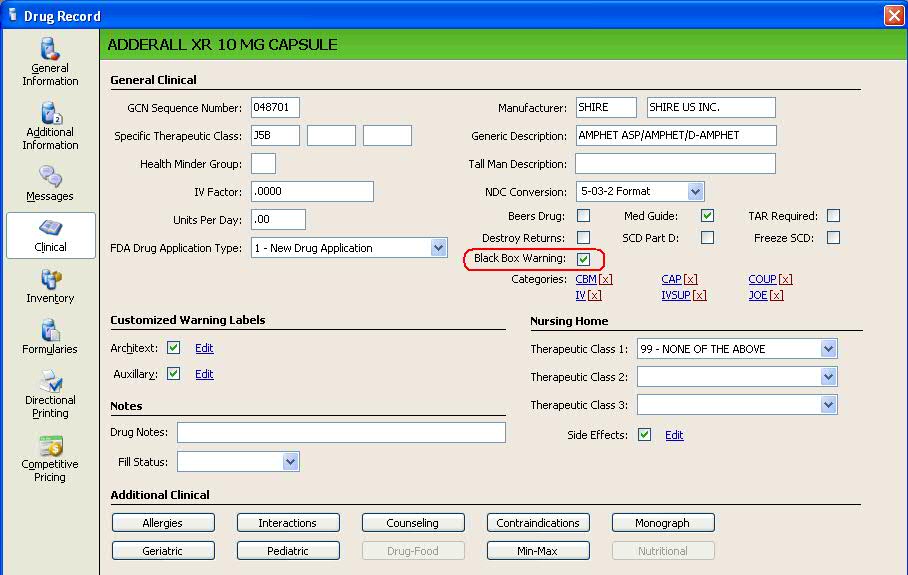Open the Geriatric button
This screenshot has height=575, width=908.
pos(163,550)
